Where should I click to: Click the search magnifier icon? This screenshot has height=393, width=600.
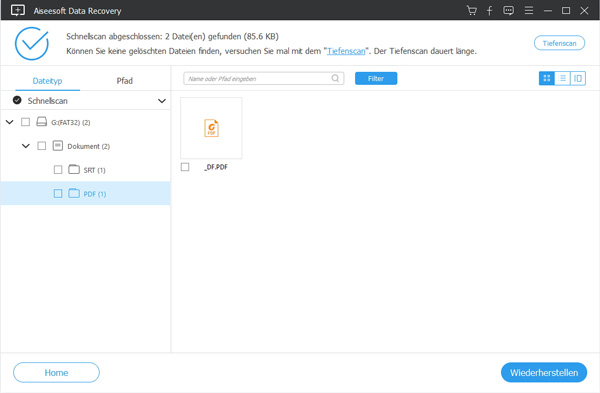point(335,78)
